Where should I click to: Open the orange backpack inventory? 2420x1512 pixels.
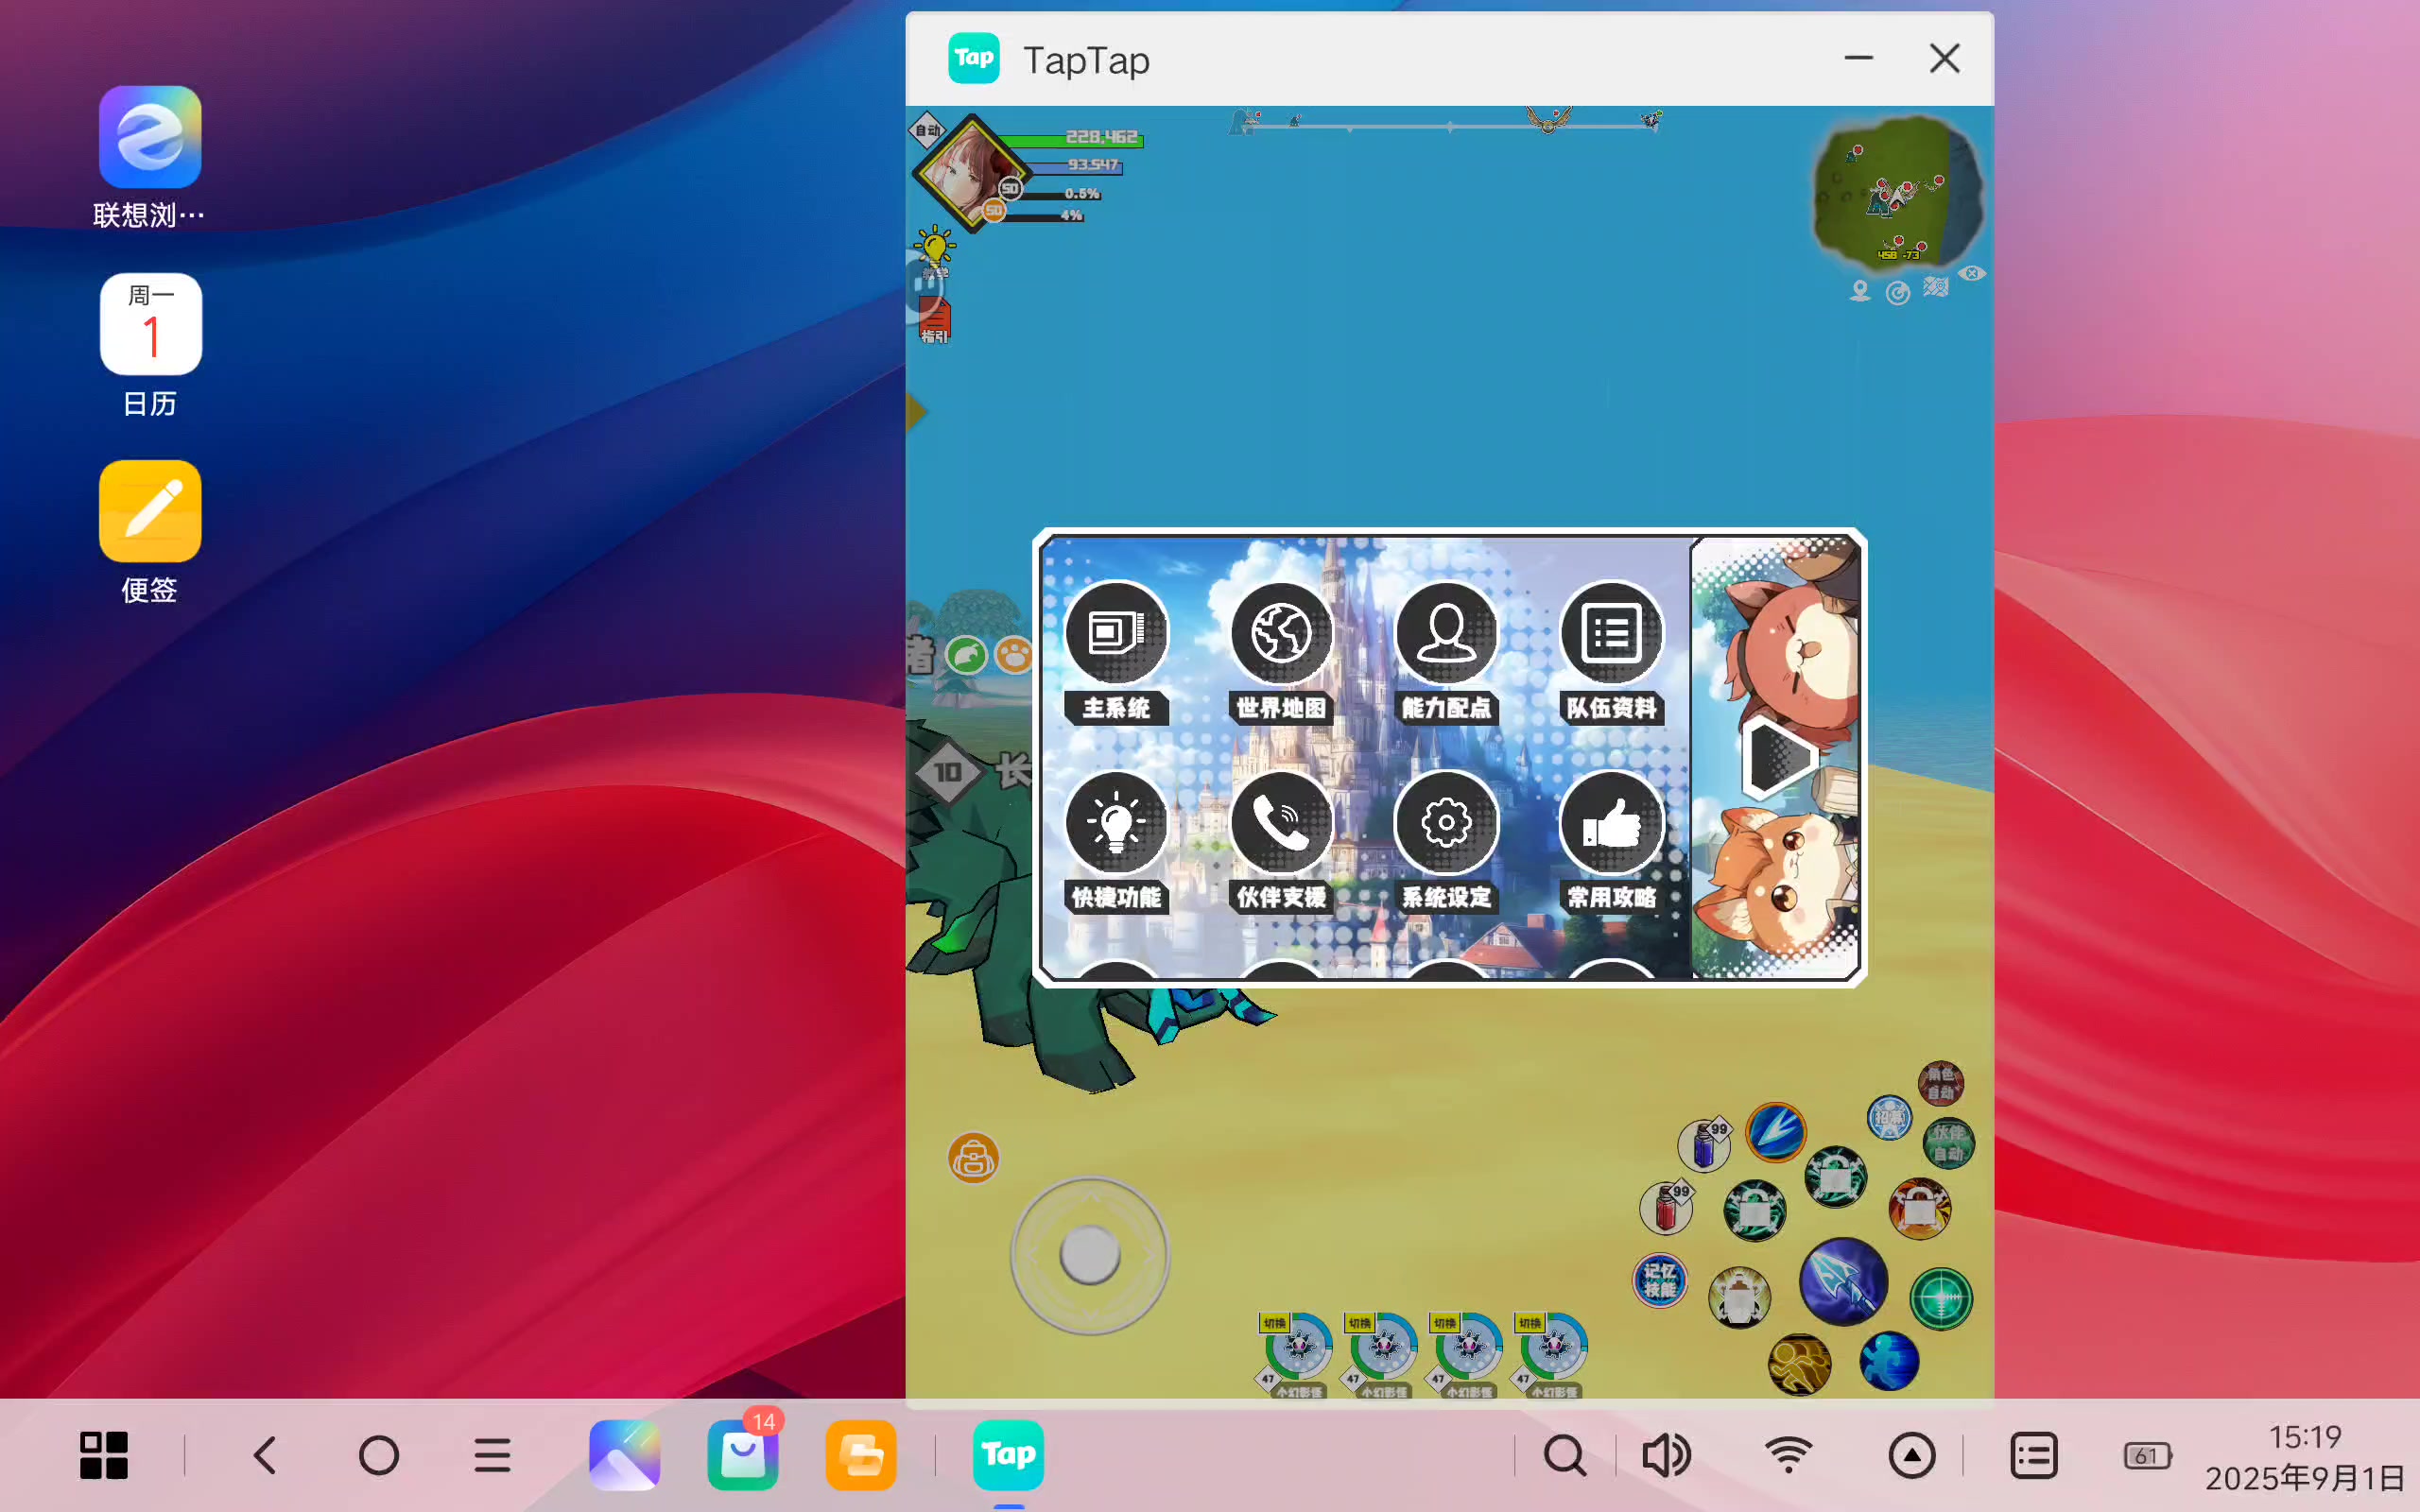tap(973, 1159)
